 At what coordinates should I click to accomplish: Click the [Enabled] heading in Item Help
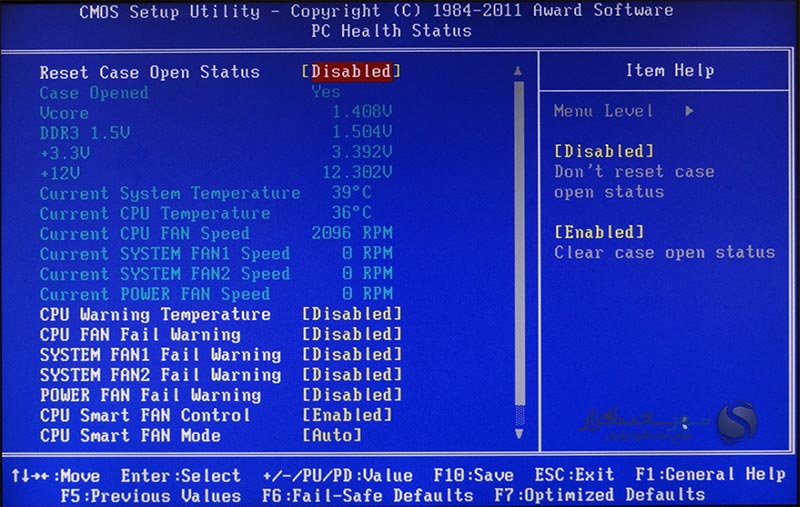[x=599, y=232]
